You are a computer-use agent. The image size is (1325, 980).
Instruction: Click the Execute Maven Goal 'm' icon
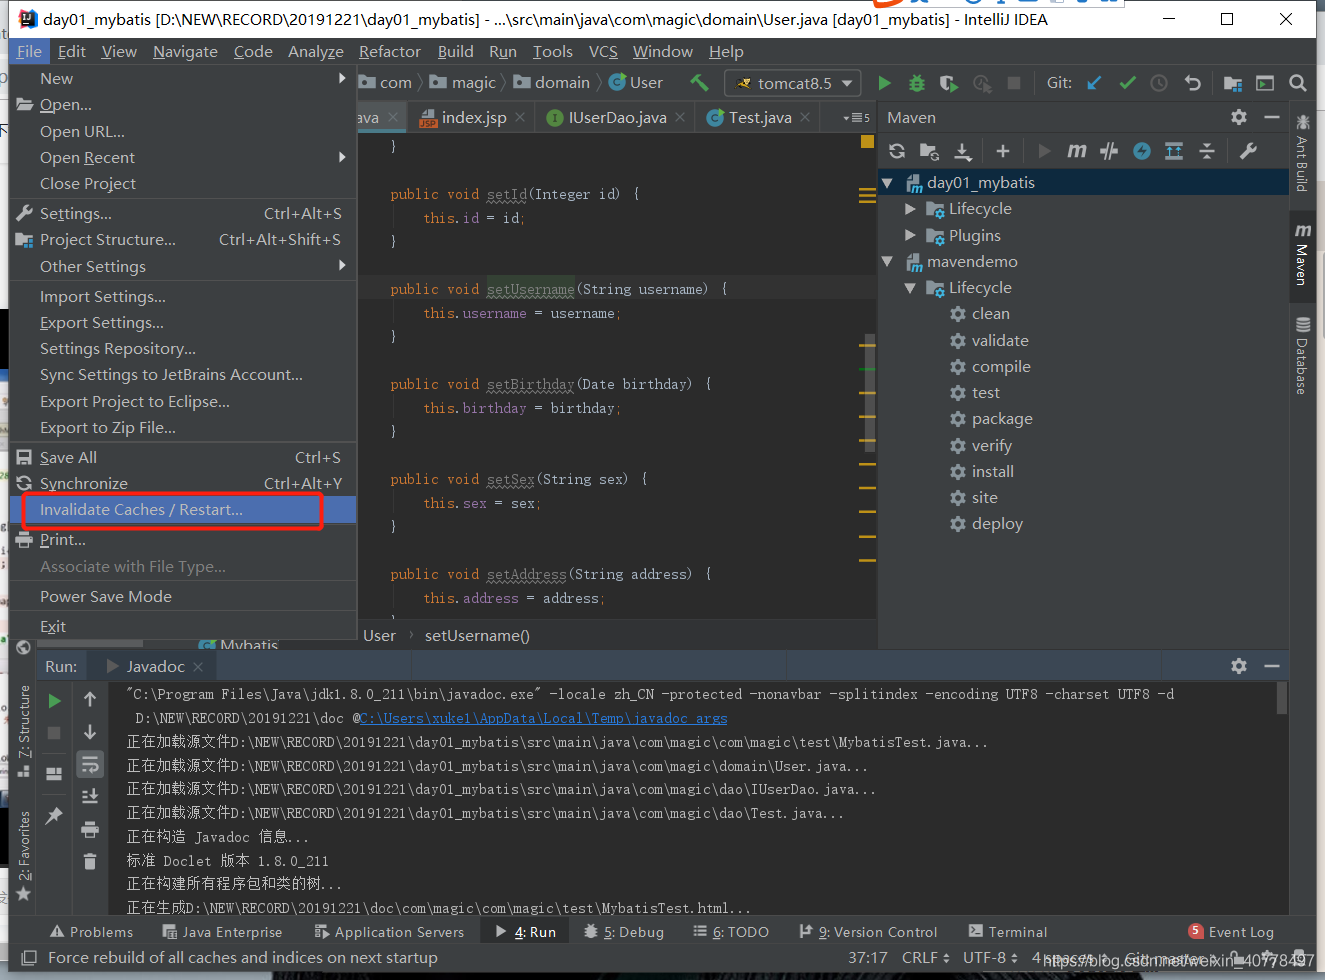click(x=1076, y=151)
